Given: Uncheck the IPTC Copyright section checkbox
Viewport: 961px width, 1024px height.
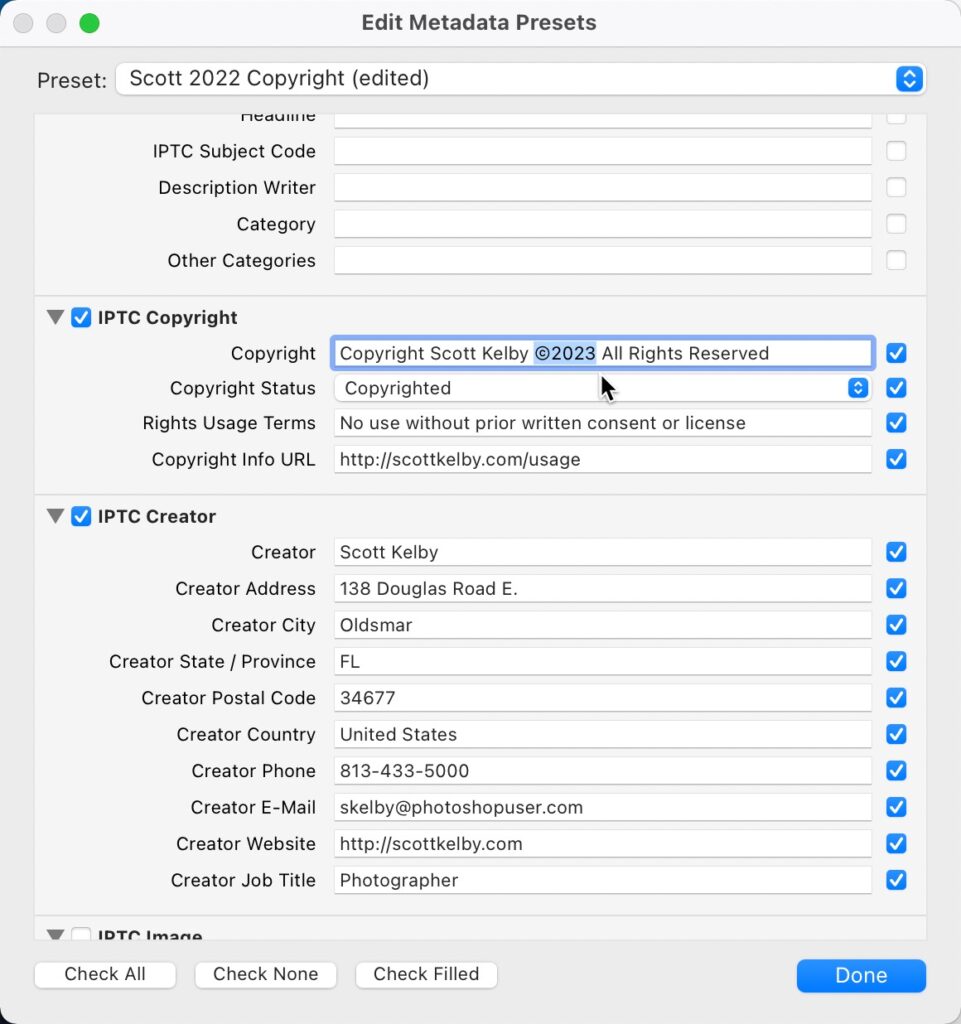Looking at the screenshot, I should [81, 317].
